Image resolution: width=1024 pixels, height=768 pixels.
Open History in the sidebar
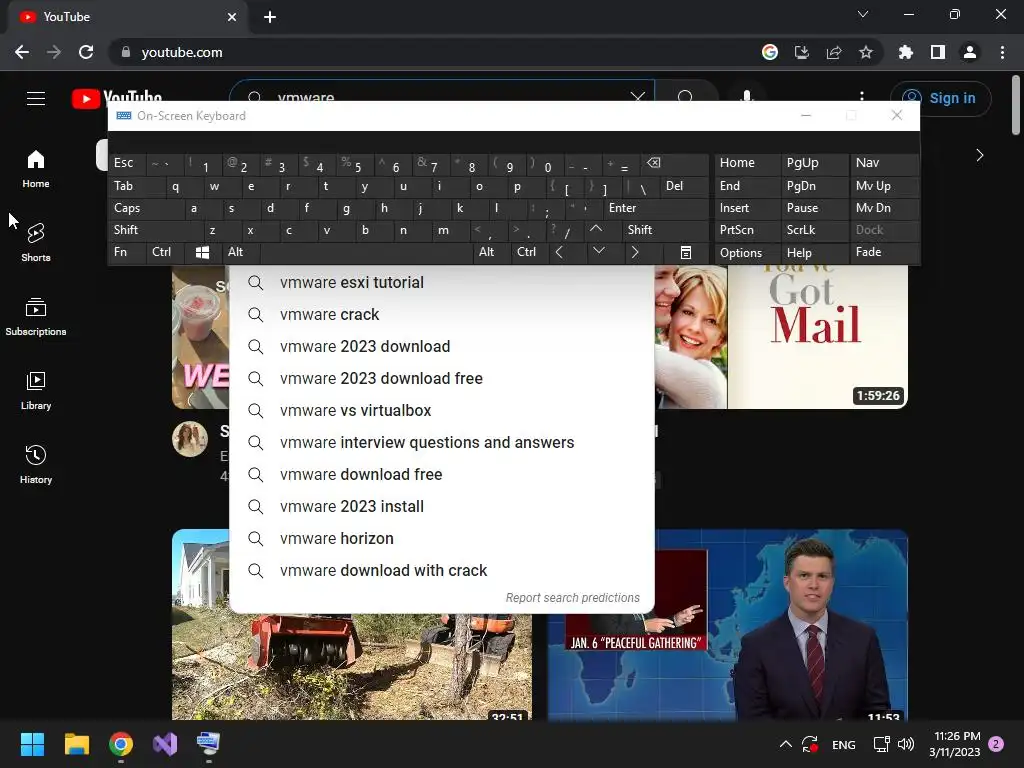pos(36,464)
